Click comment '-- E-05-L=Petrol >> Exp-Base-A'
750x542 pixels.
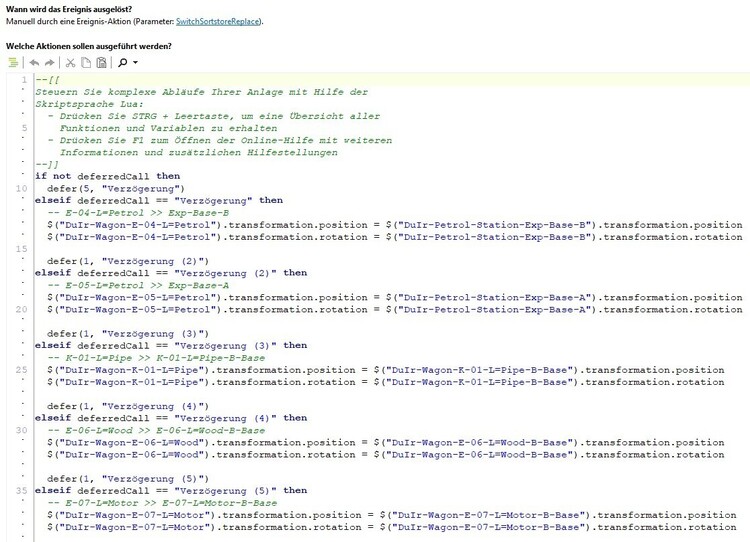[x=138, y=286]
